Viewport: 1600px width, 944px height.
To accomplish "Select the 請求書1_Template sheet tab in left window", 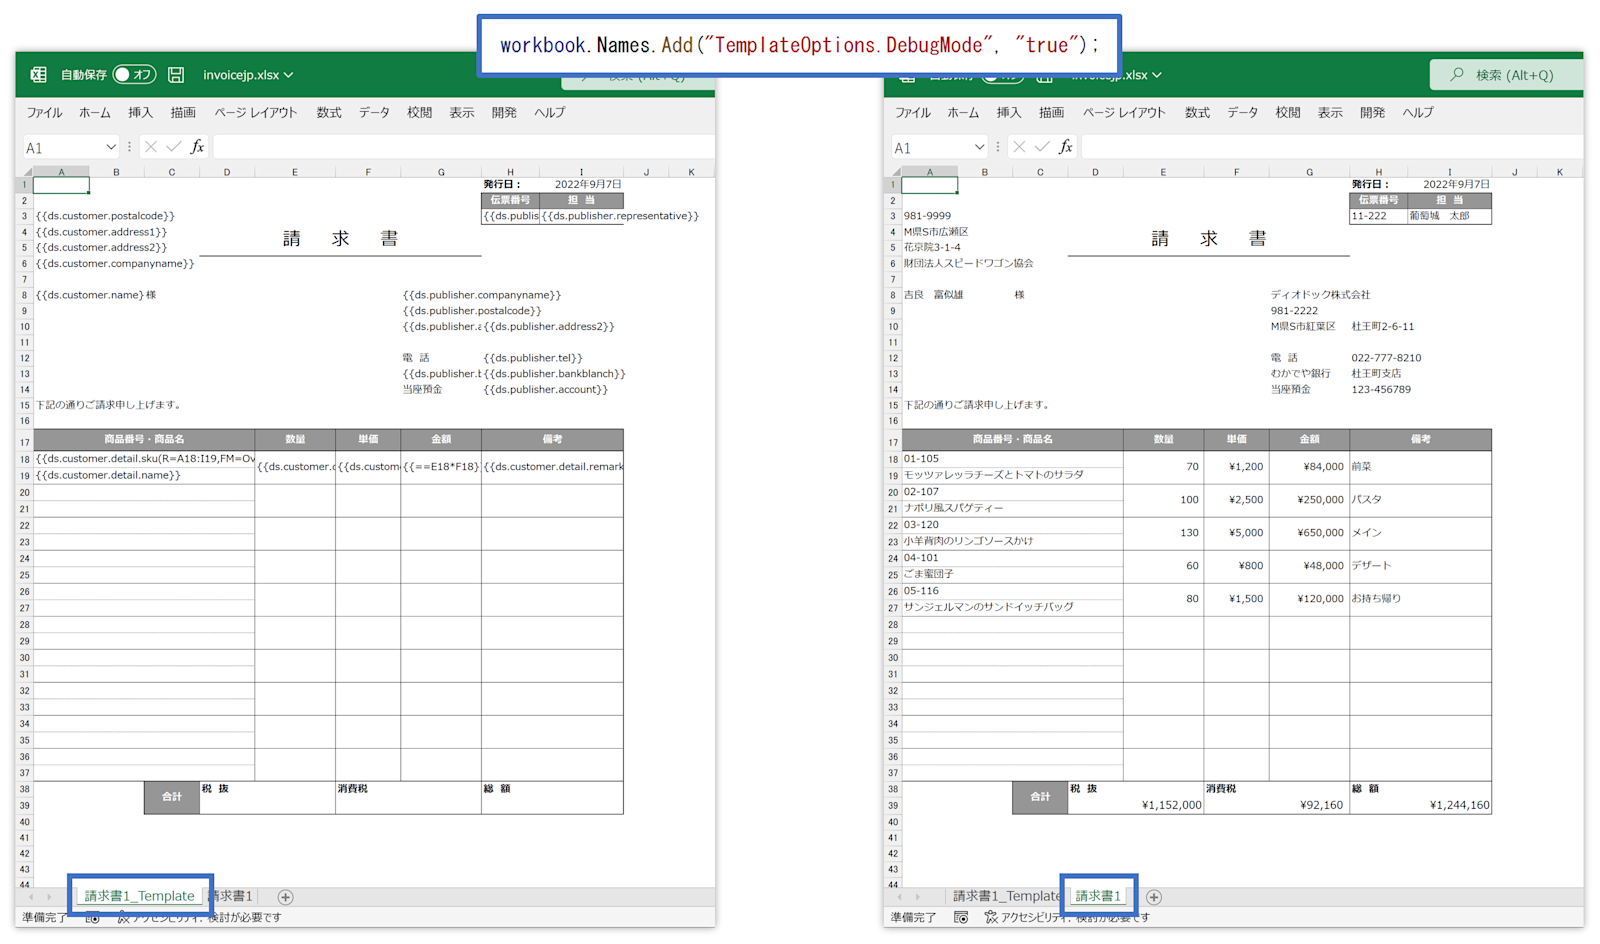I will click(x=139, y=896).
